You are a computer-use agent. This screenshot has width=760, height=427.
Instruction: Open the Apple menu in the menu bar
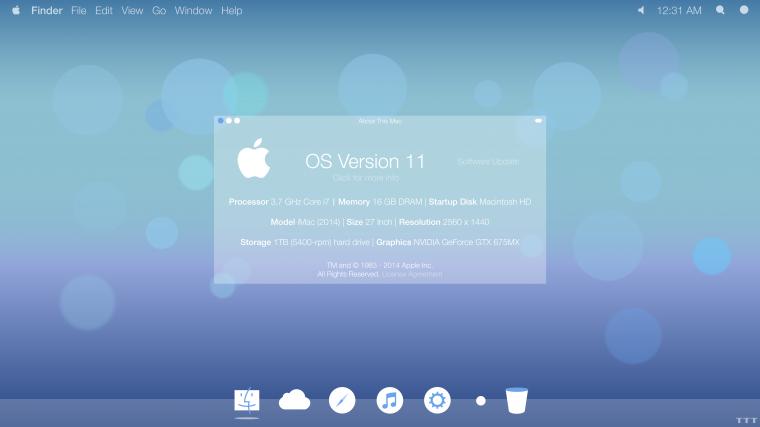(x=16, y=10)
